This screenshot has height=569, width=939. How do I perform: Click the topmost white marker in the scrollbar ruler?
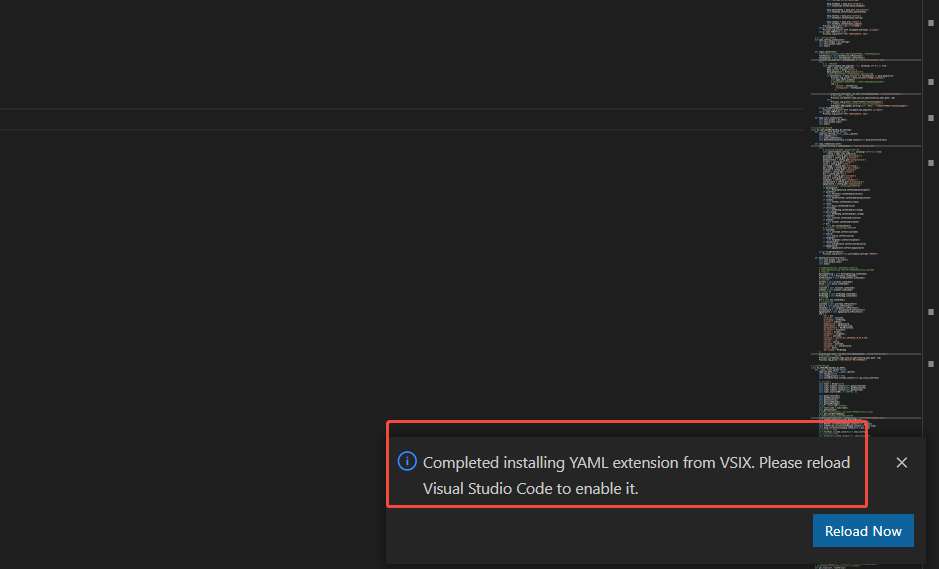click(x=931, y=23)
